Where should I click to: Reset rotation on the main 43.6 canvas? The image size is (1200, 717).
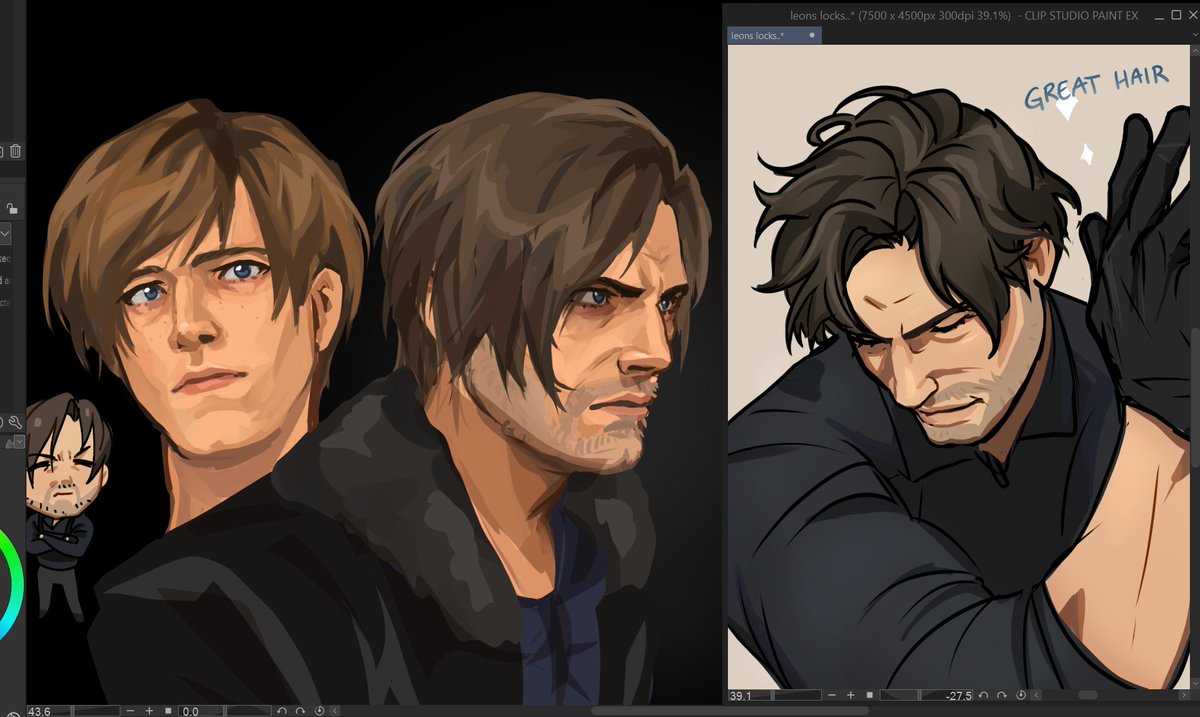(319, 711)
